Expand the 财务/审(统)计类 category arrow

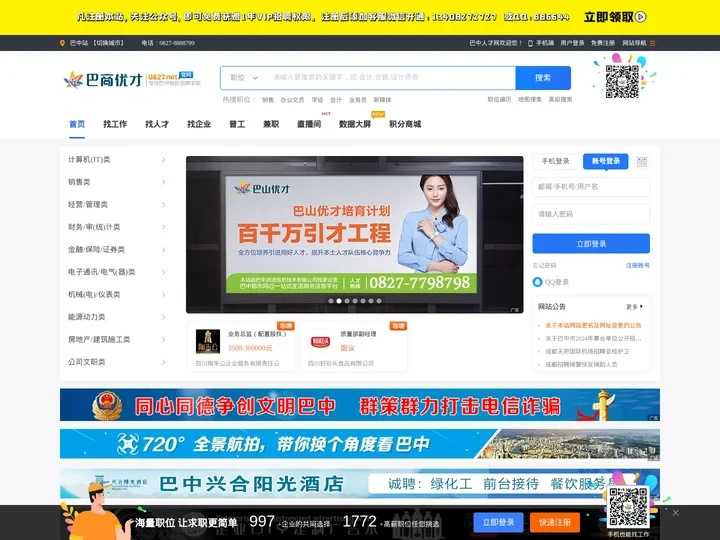pos(163,227)
